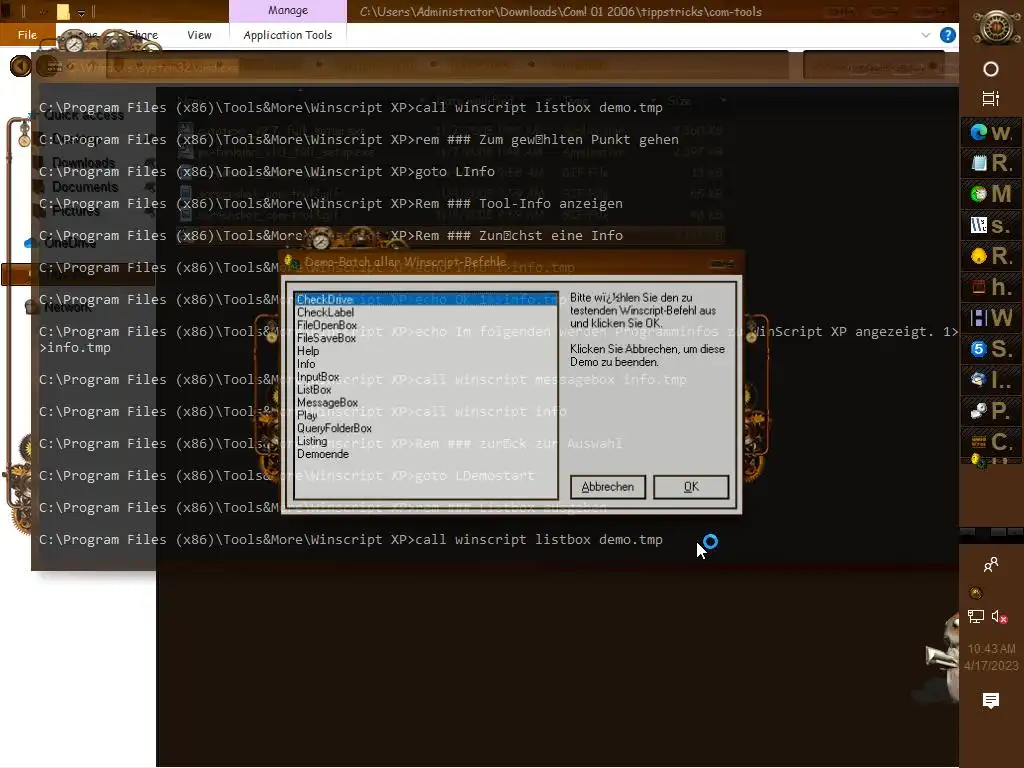1024x768 pixels.
Task: Switch to the green clock taskbar item
Action: 991,194
